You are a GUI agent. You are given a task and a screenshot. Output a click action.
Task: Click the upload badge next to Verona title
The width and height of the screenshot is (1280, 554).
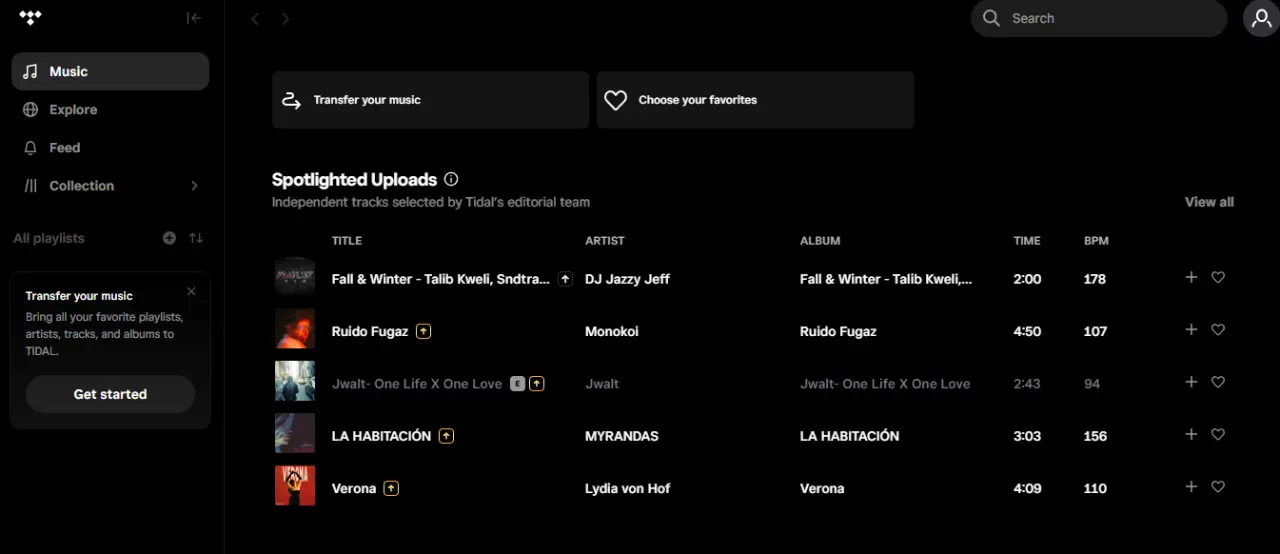(x=391, y=488)
